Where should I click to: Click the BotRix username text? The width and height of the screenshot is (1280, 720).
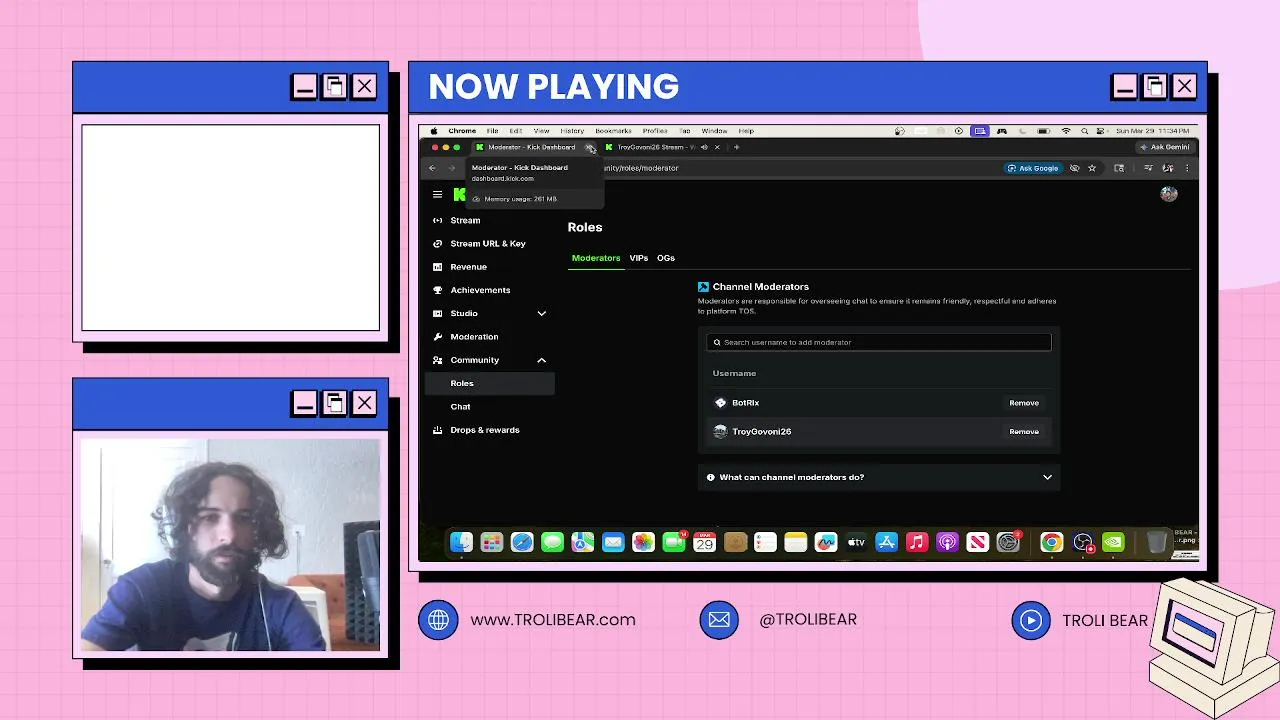[746, 403]
